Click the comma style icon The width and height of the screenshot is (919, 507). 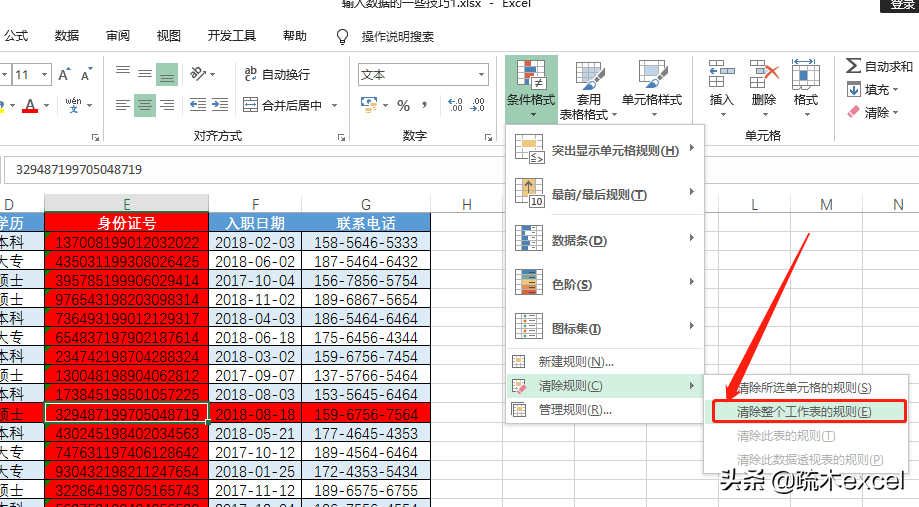tap(424, 106)
